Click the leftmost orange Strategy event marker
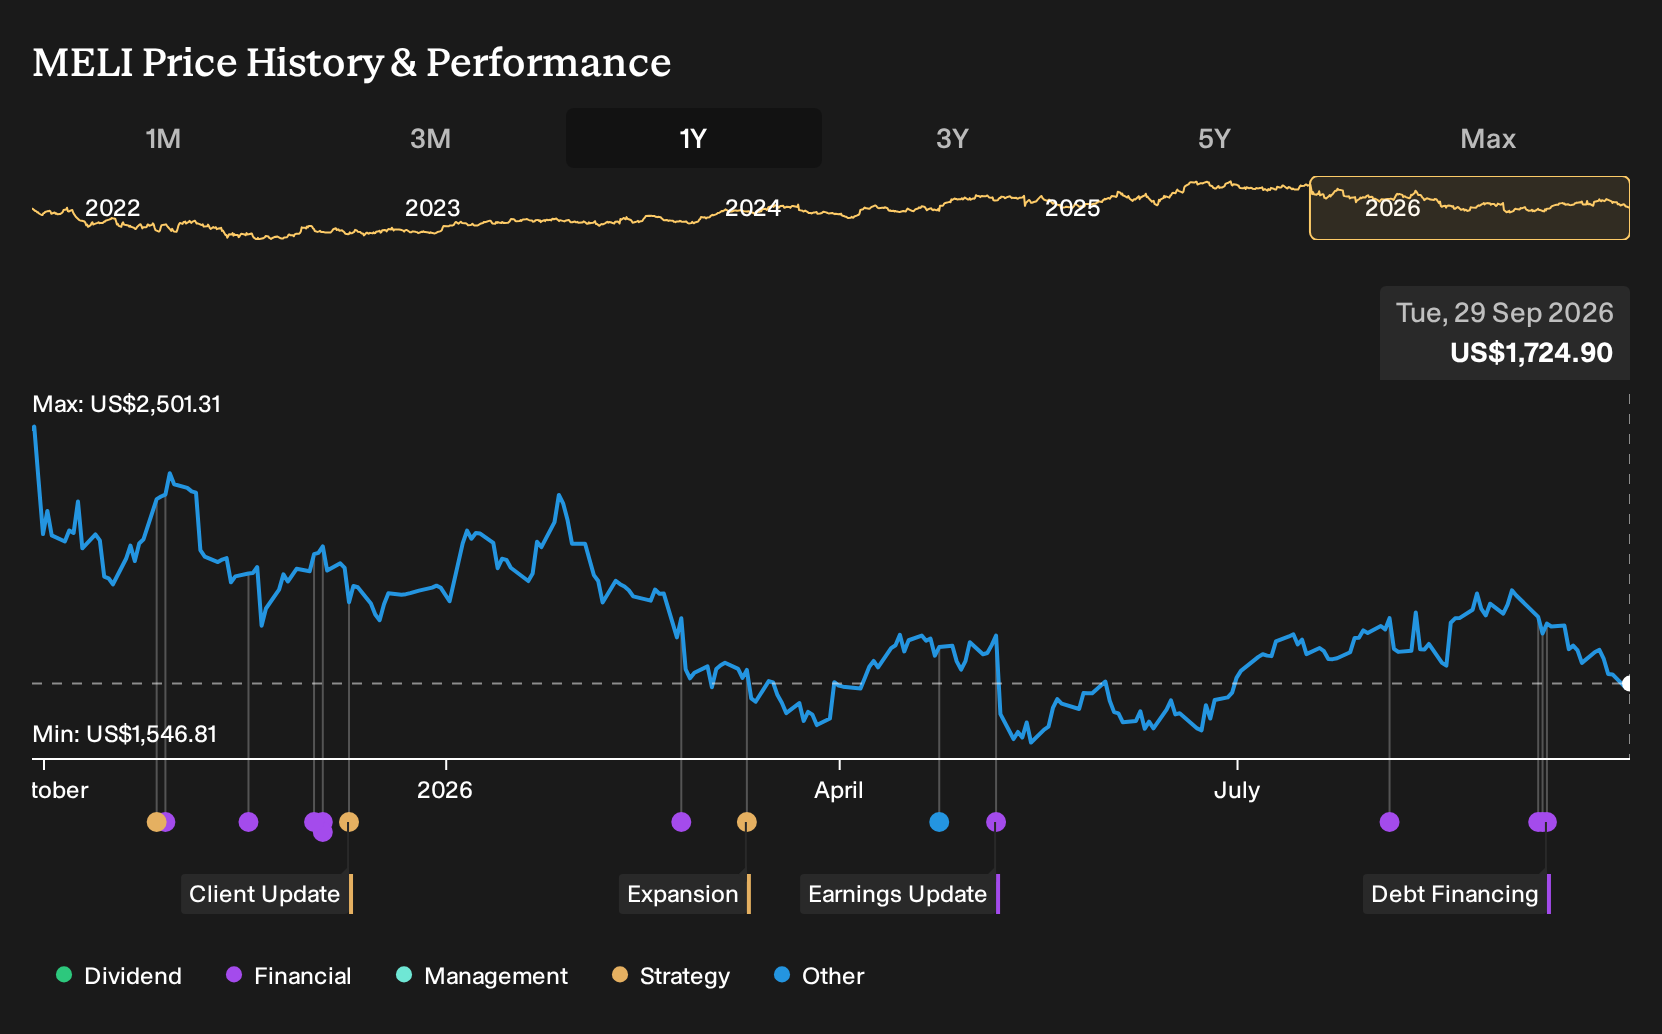Image resolution: width=1662 pixels, height=1034 pixels. coord(156,822)
